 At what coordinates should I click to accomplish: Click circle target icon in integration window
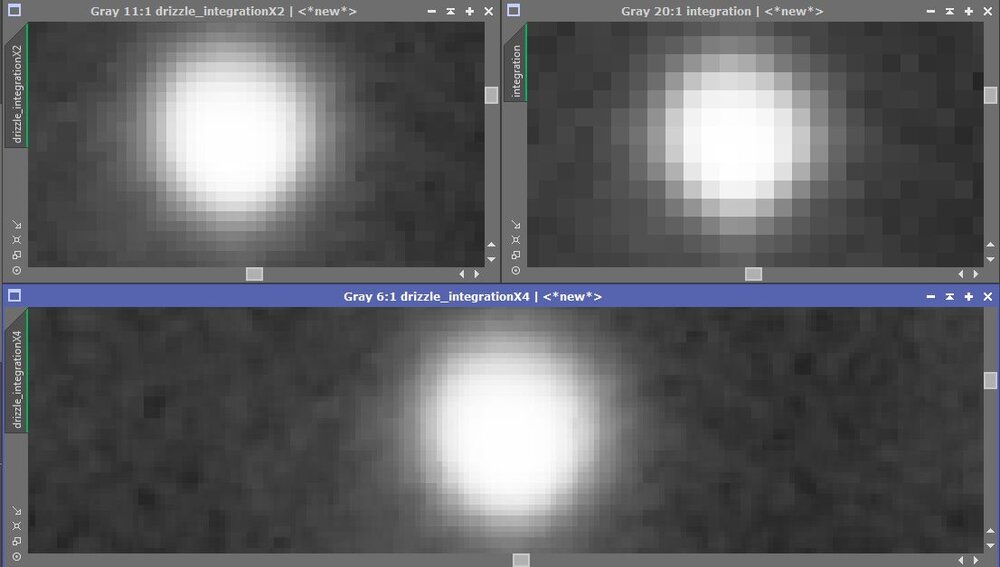pyautogui.click(x=515, y=270)
